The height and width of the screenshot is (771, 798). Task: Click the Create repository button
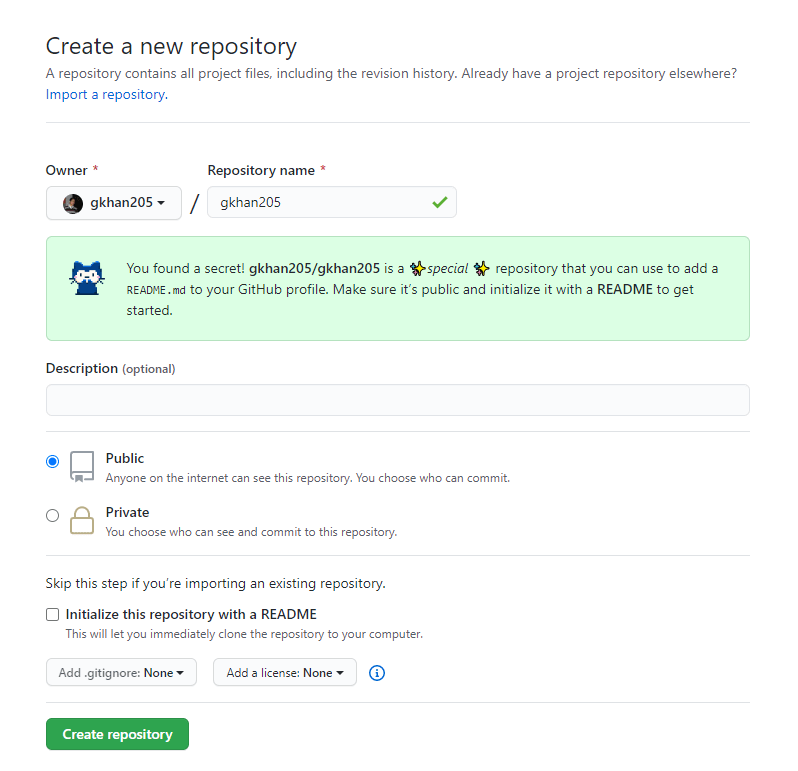coord(118,734)
